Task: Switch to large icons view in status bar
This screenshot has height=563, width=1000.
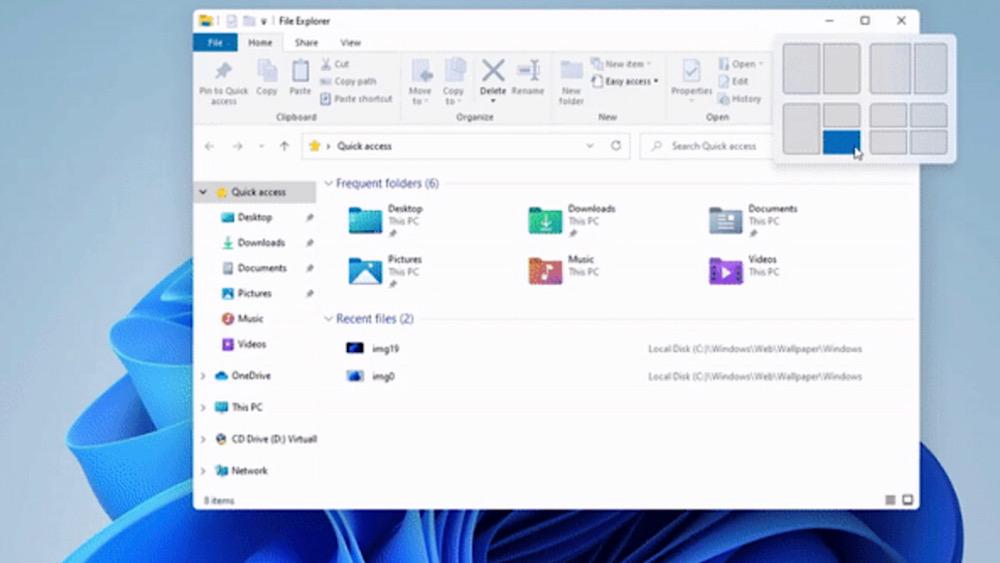Action: [908, 499]
